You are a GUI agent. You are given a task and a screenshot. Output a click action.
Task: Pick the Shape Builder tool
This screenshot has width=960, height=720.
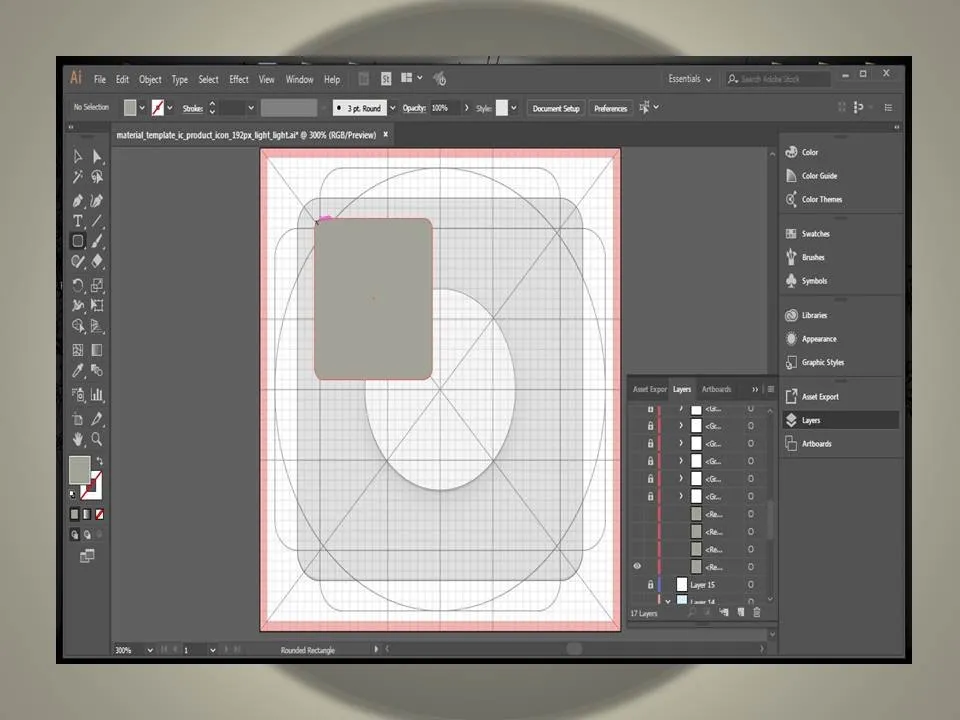point(78,326)
